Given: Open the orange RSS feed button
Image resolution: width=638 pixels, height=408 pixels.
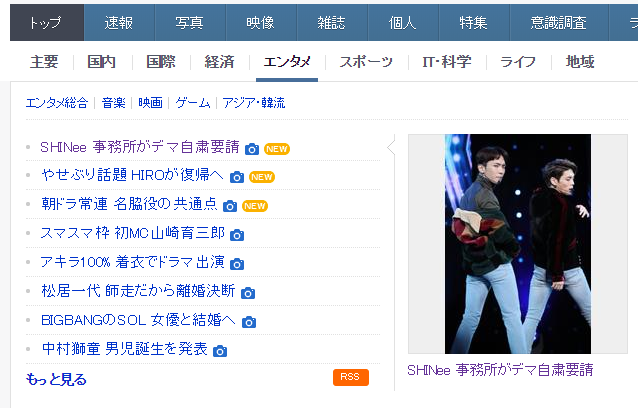Looking at the screenshot, I should [351, 377].
